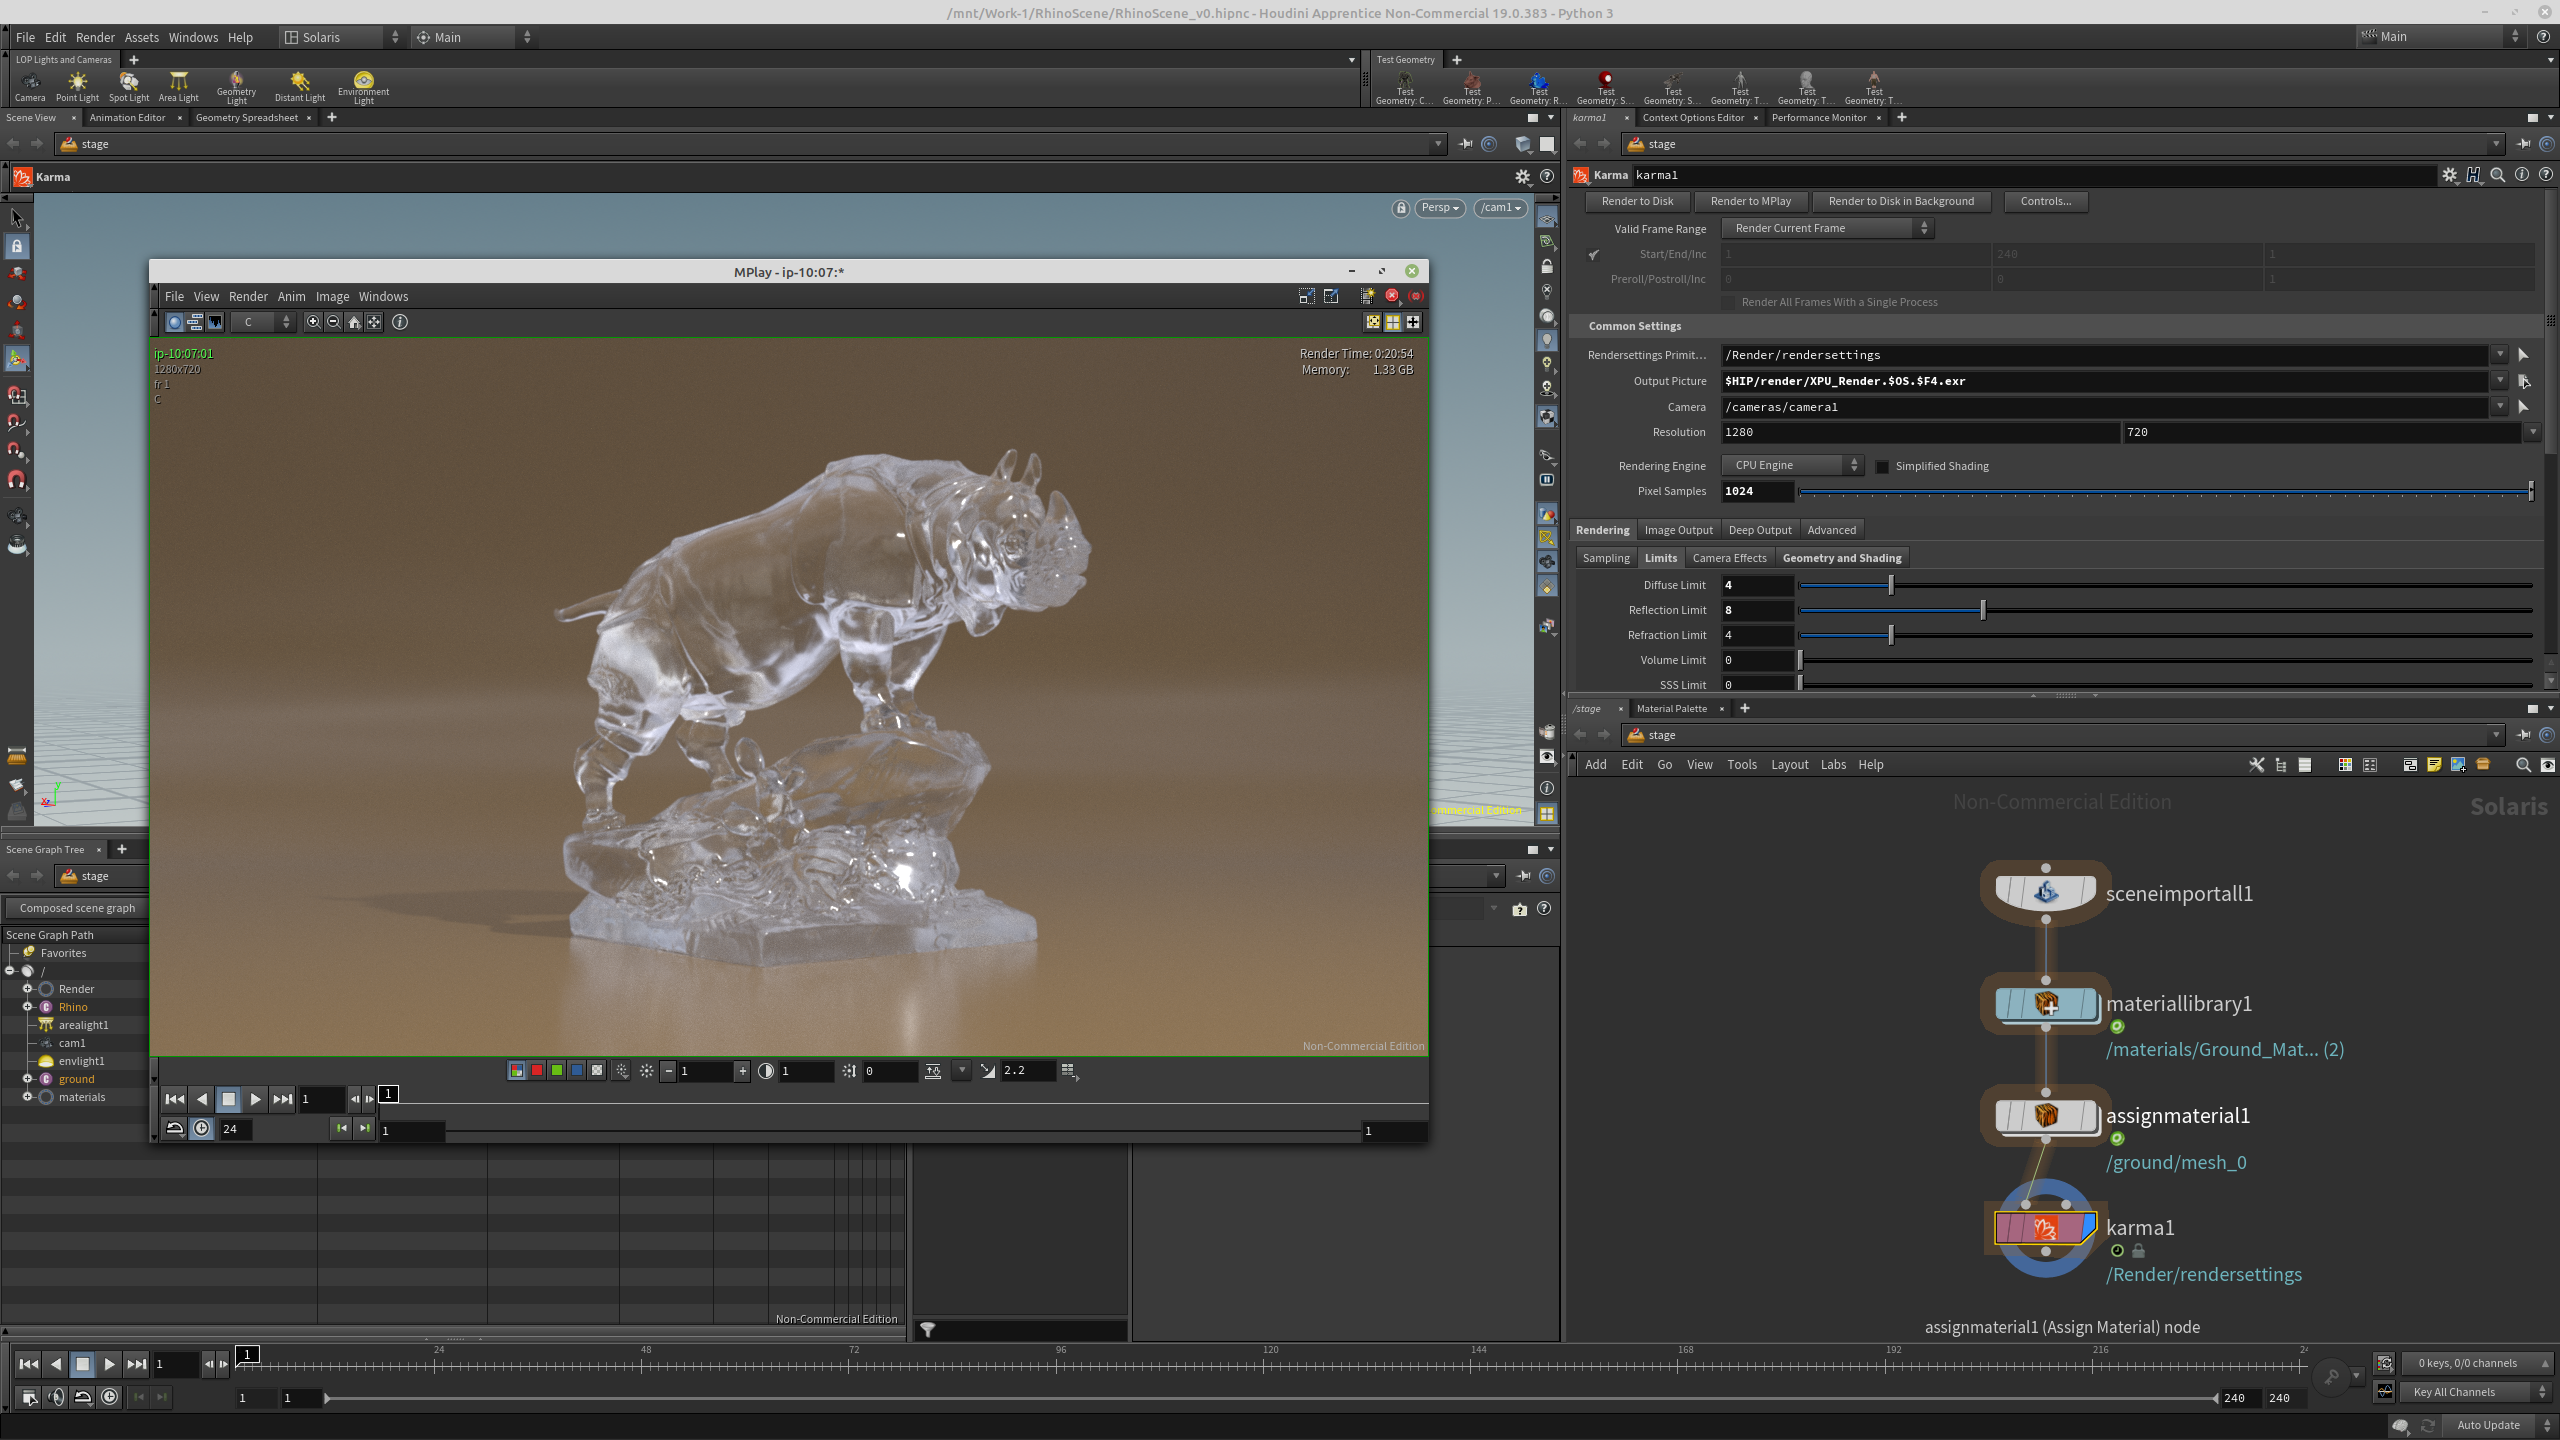Enable Simplified Shading checkbox

[1882, 466]
